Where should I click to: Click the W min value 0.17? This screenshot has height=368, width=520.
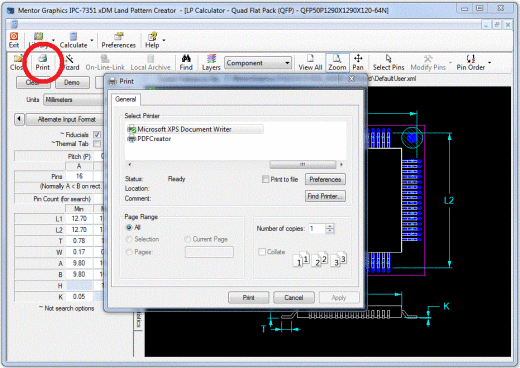[x=79, y=252]
